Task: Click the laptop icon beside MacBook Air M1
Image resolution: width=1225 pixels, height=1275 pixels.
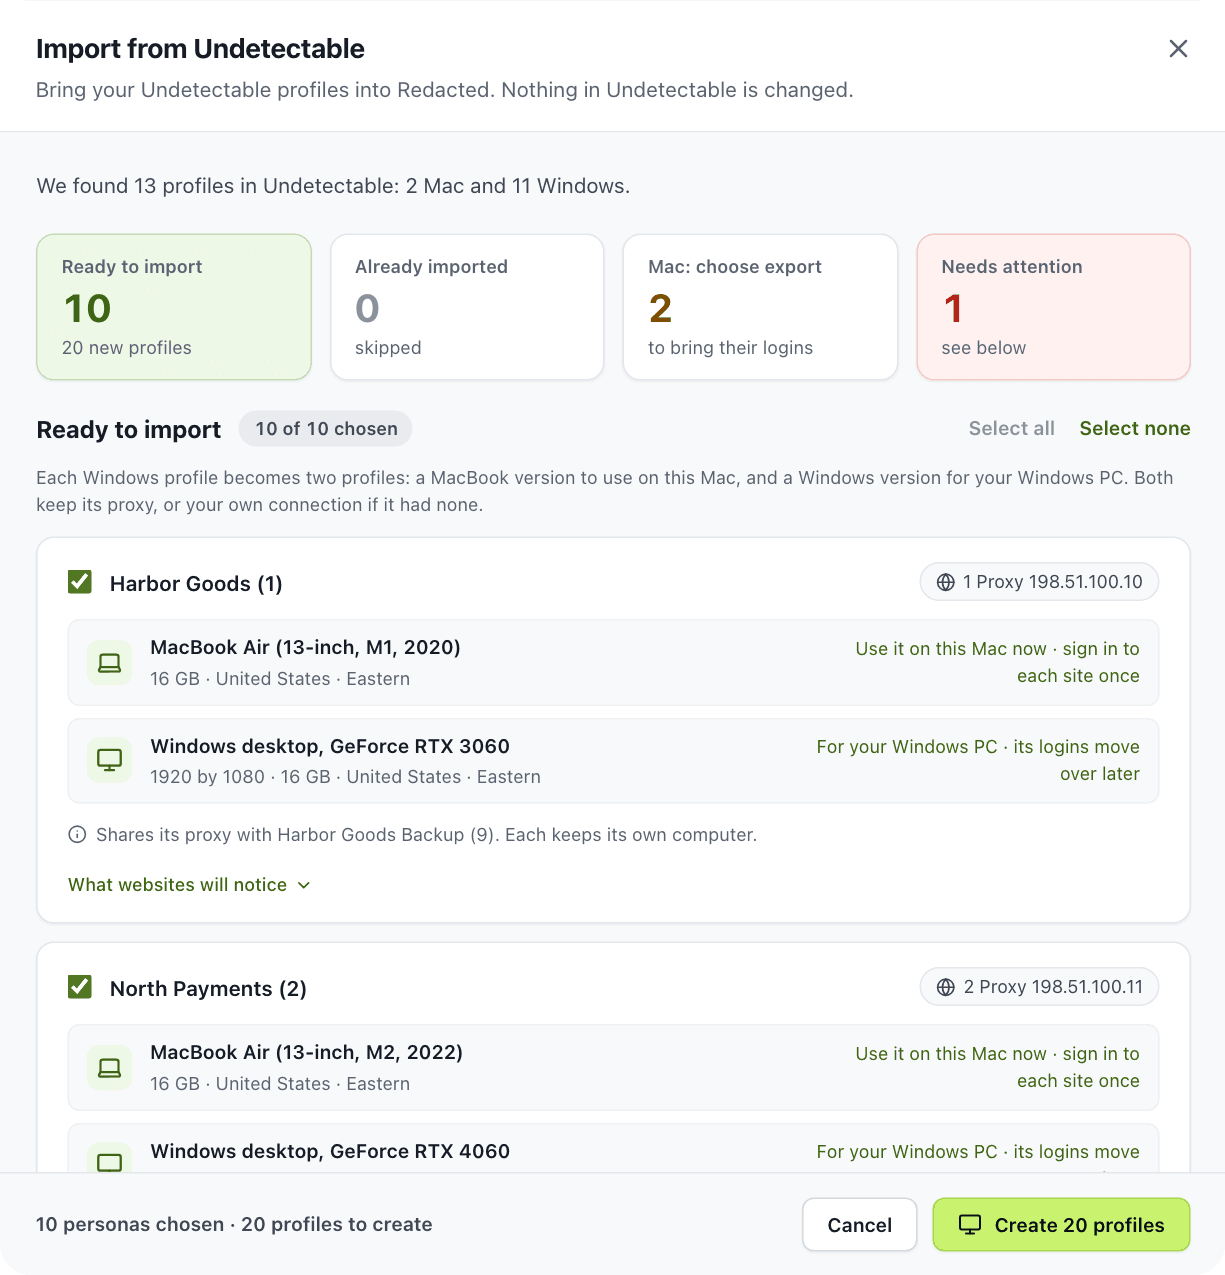Action: point(110,663)
